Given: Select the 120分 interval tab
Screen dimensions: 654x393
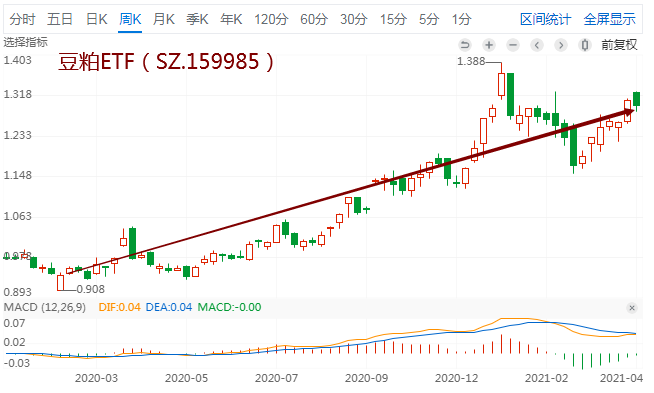Looking at the screenshot, I should [x=271, y=19].
